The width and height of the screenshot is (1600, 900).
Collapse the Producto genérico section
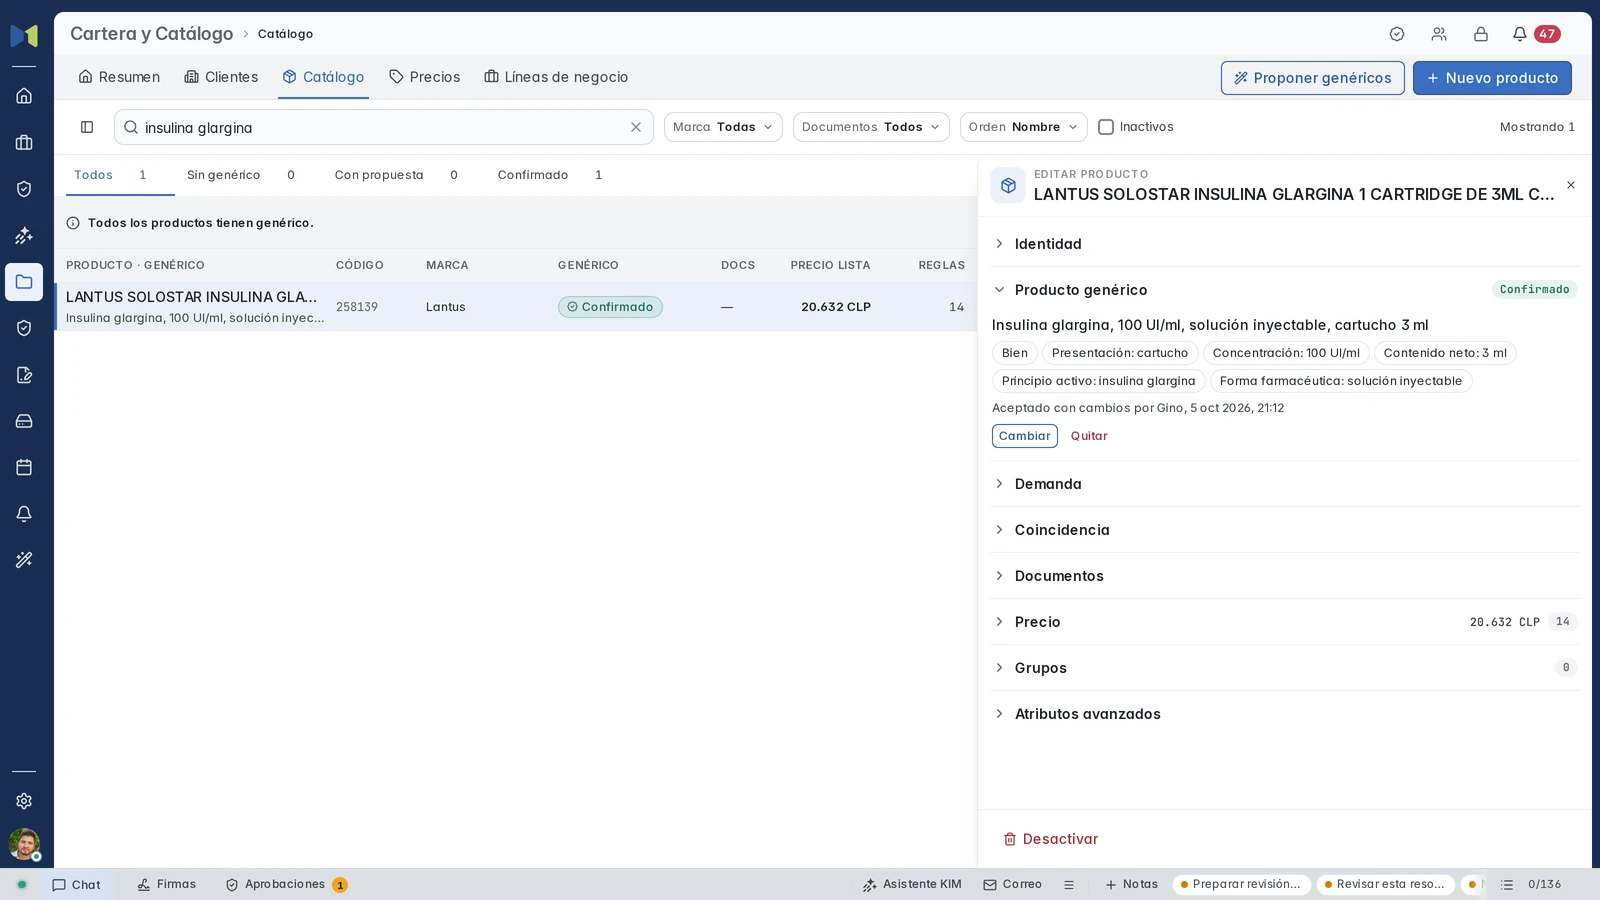click(x=1285, y=290)
